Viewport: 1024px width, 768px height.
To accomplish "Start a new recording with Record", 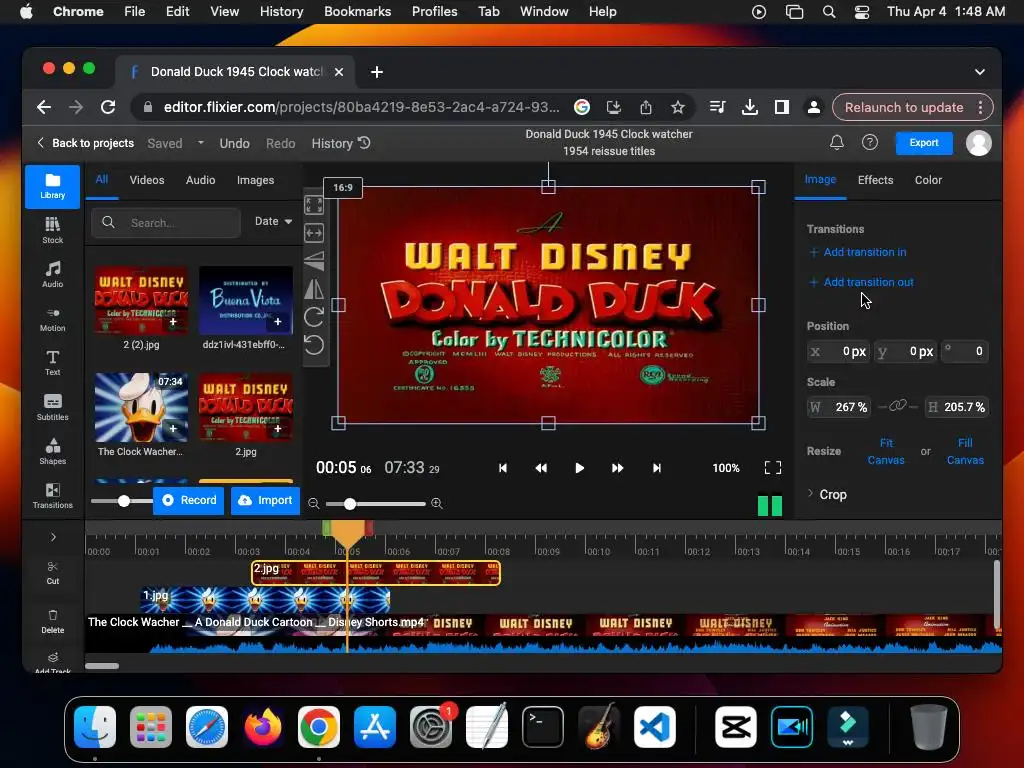I will 189,500.
